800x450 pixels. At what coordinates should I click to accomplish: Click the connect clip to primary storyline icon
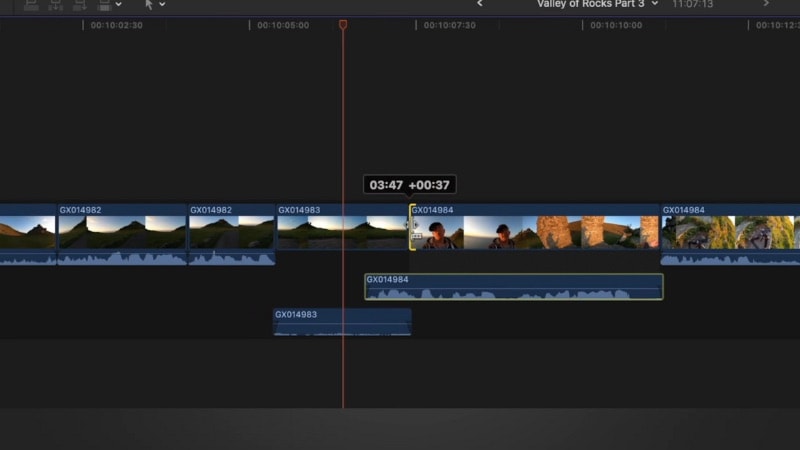coord(31,5)
